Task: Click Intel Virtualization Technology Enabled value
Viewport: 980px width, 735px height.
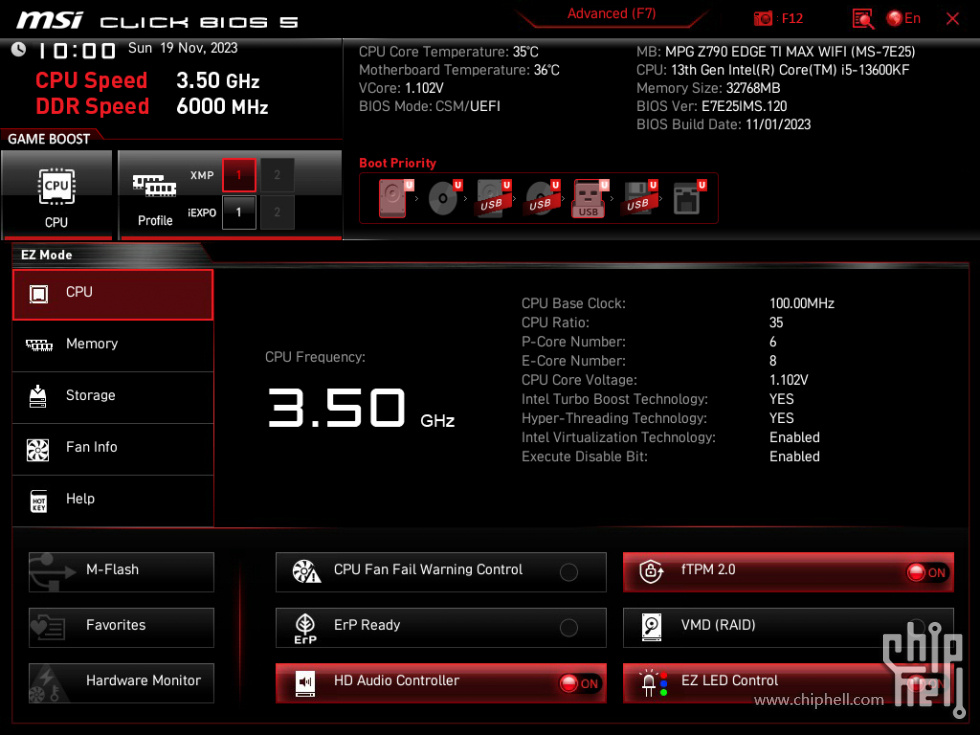Action: tap(794, 438)
